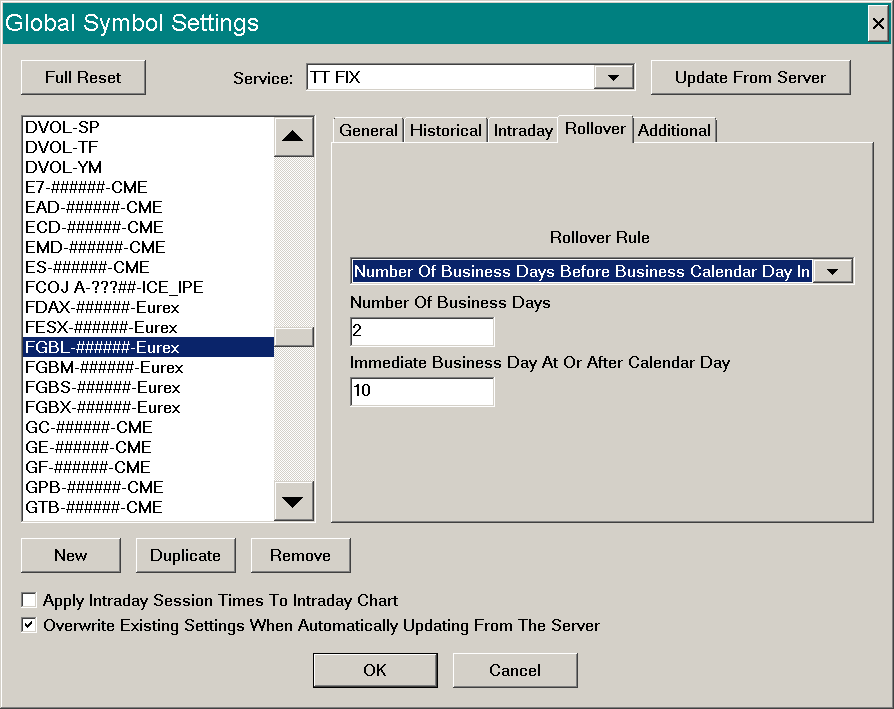Select GC-######-CME symbol
This screenshot has height=709, width=894.
tap(148, 427)
